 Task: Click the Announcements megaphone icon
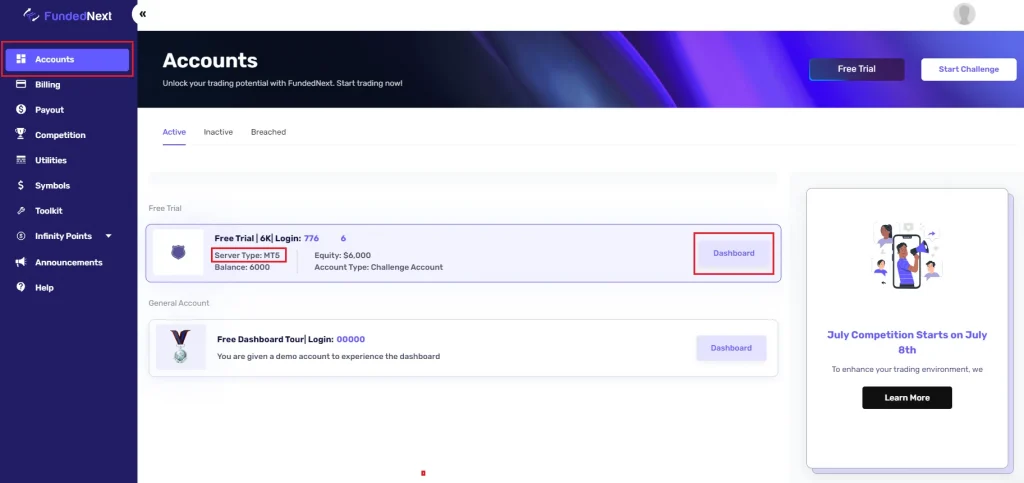coord(21,262)
